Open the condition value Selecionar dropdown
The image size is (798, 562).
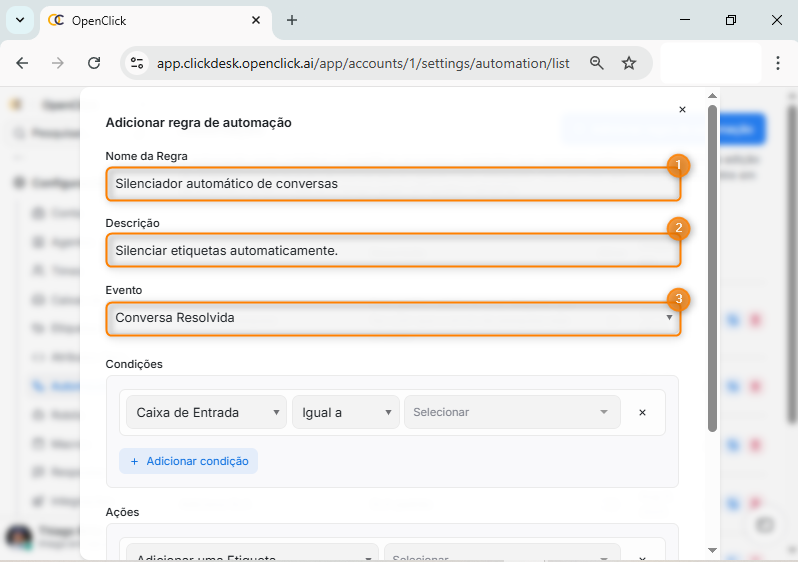click(x=511, y=412)
